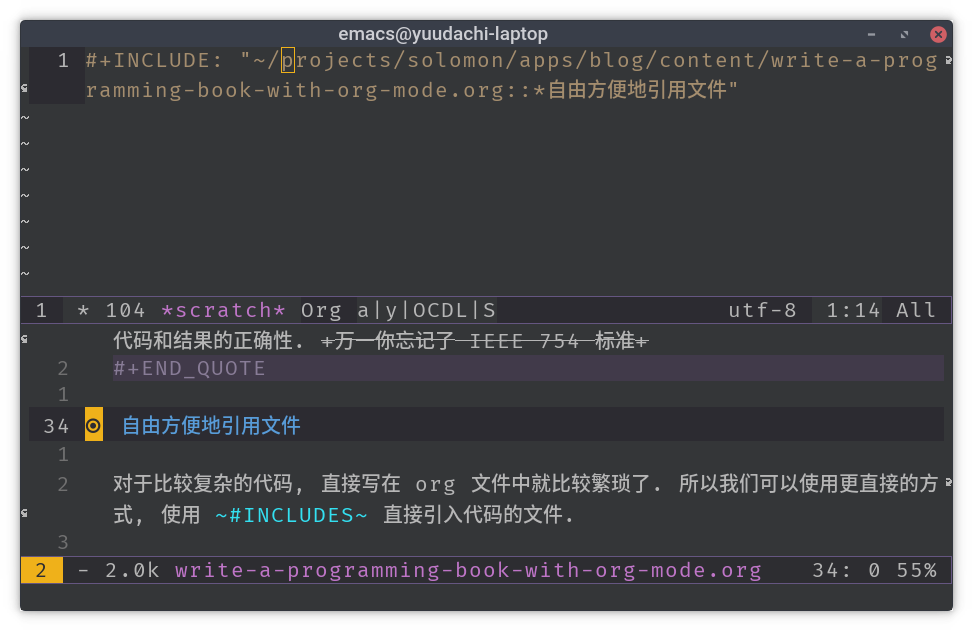Toggle window maximize in the Emacs title bar
The width and height of the screenshot is (973, 631).
click(x=903, y=33)
